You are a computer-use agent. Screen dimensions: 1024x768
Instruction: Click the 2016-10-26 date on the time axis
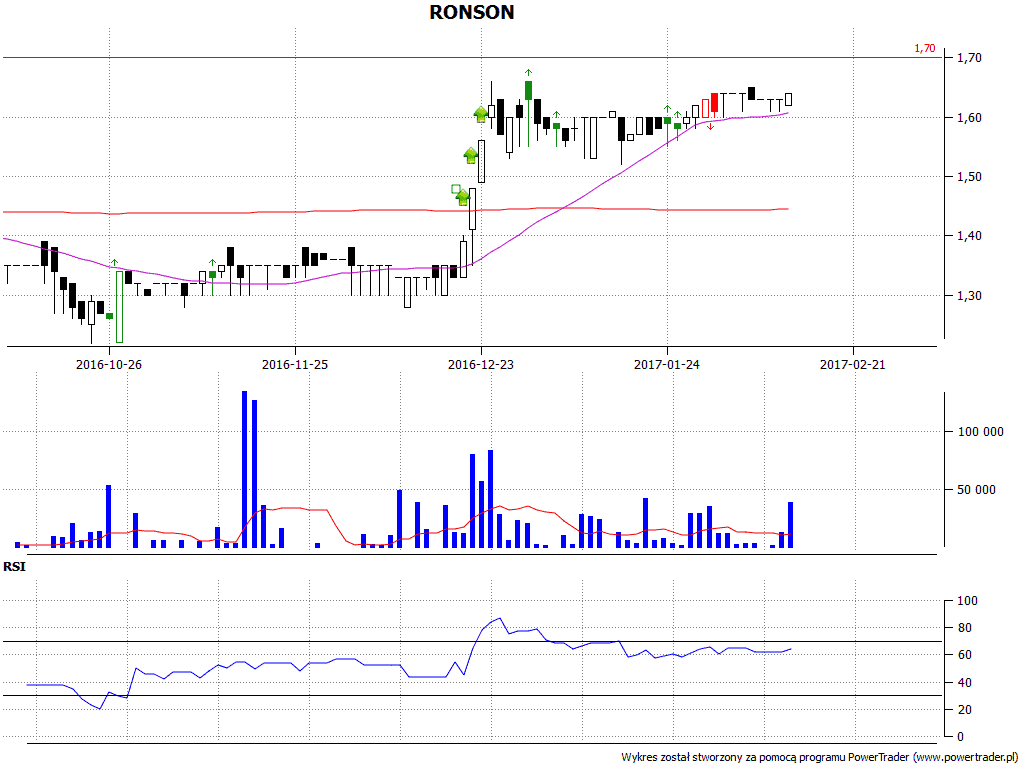pyautogui.click(x=109, y=365)
